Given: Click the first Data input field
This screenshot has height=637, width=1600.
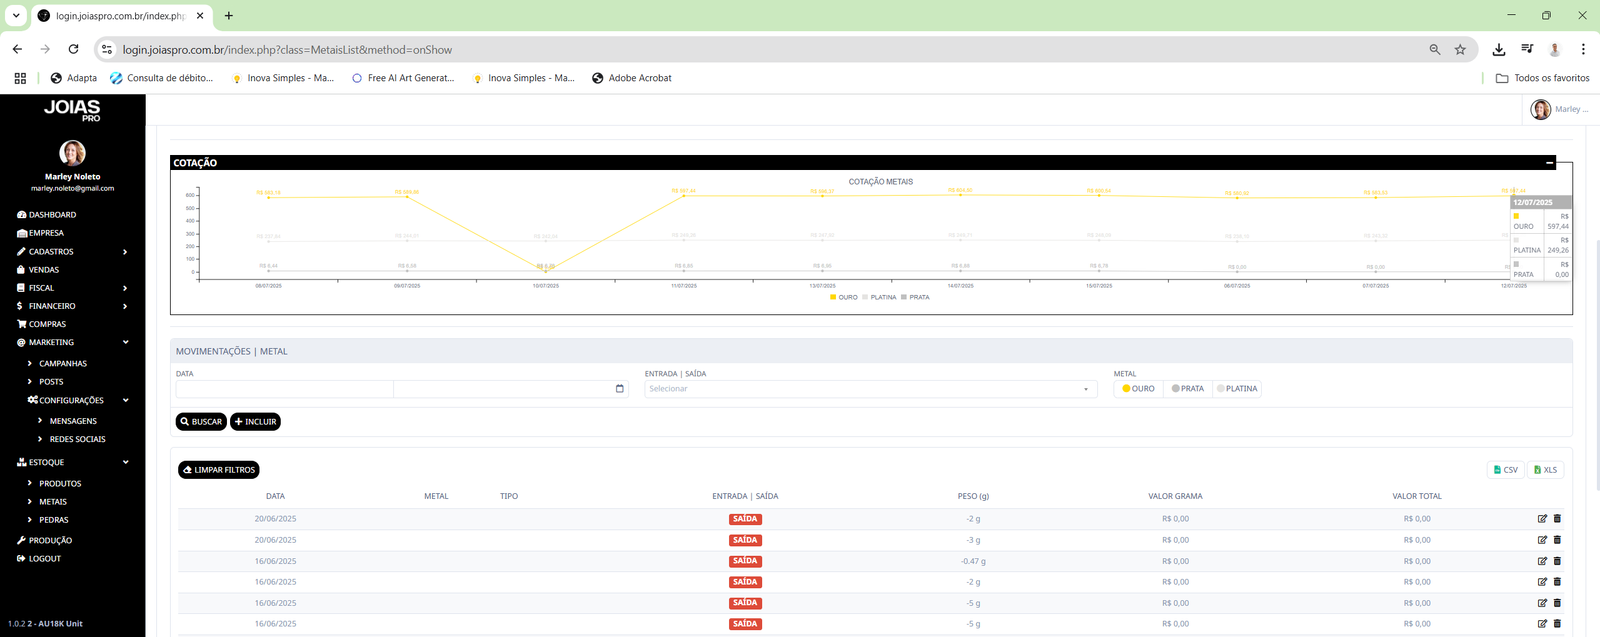Looking at the screenshot, I should pos(284,389).
